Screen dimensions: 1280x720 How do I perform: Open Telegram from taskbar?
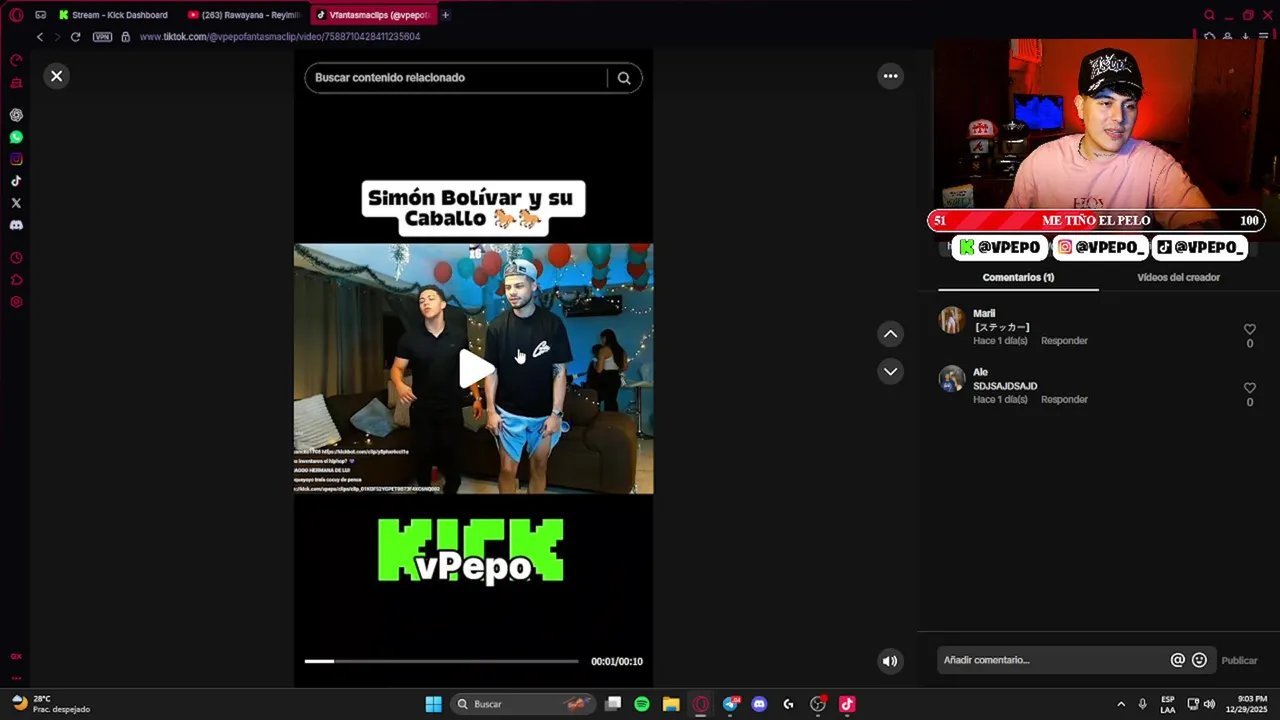coord(730,704)
